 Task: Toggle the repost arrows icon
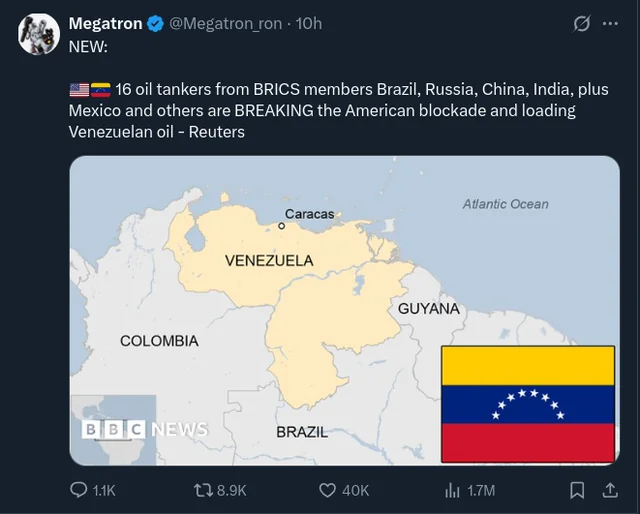coord(201,490)
